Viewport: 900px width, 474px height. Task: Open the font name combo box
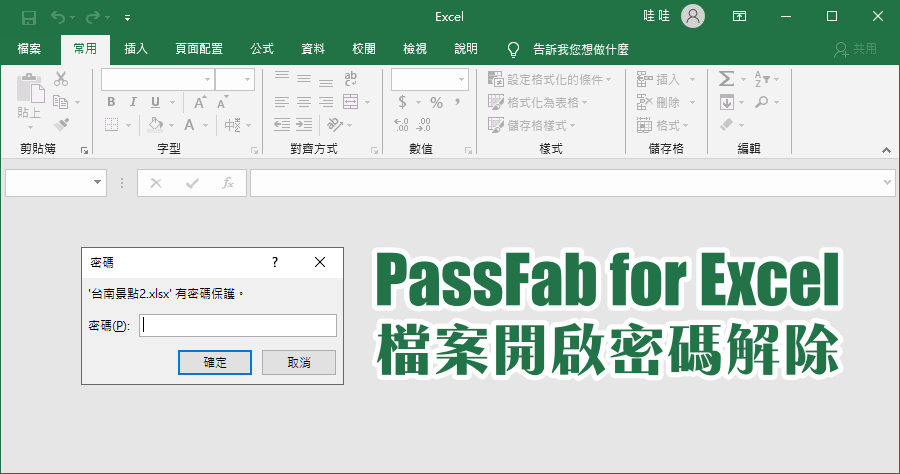[158, 79]
